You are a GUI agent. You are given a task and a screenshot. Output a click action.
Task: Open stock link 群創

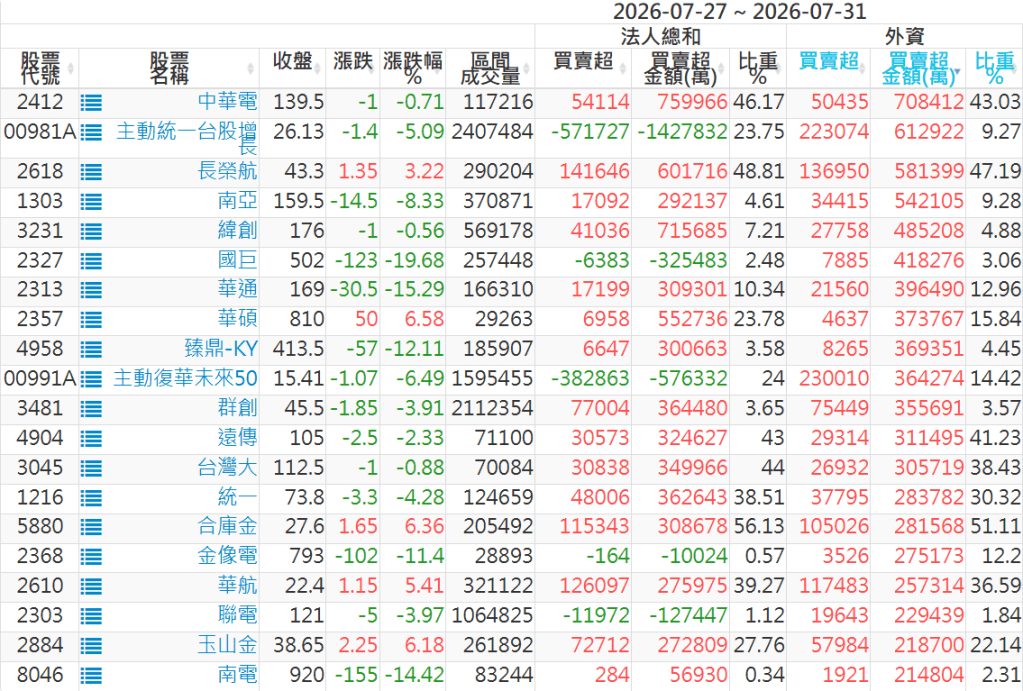tap(237, 408)
